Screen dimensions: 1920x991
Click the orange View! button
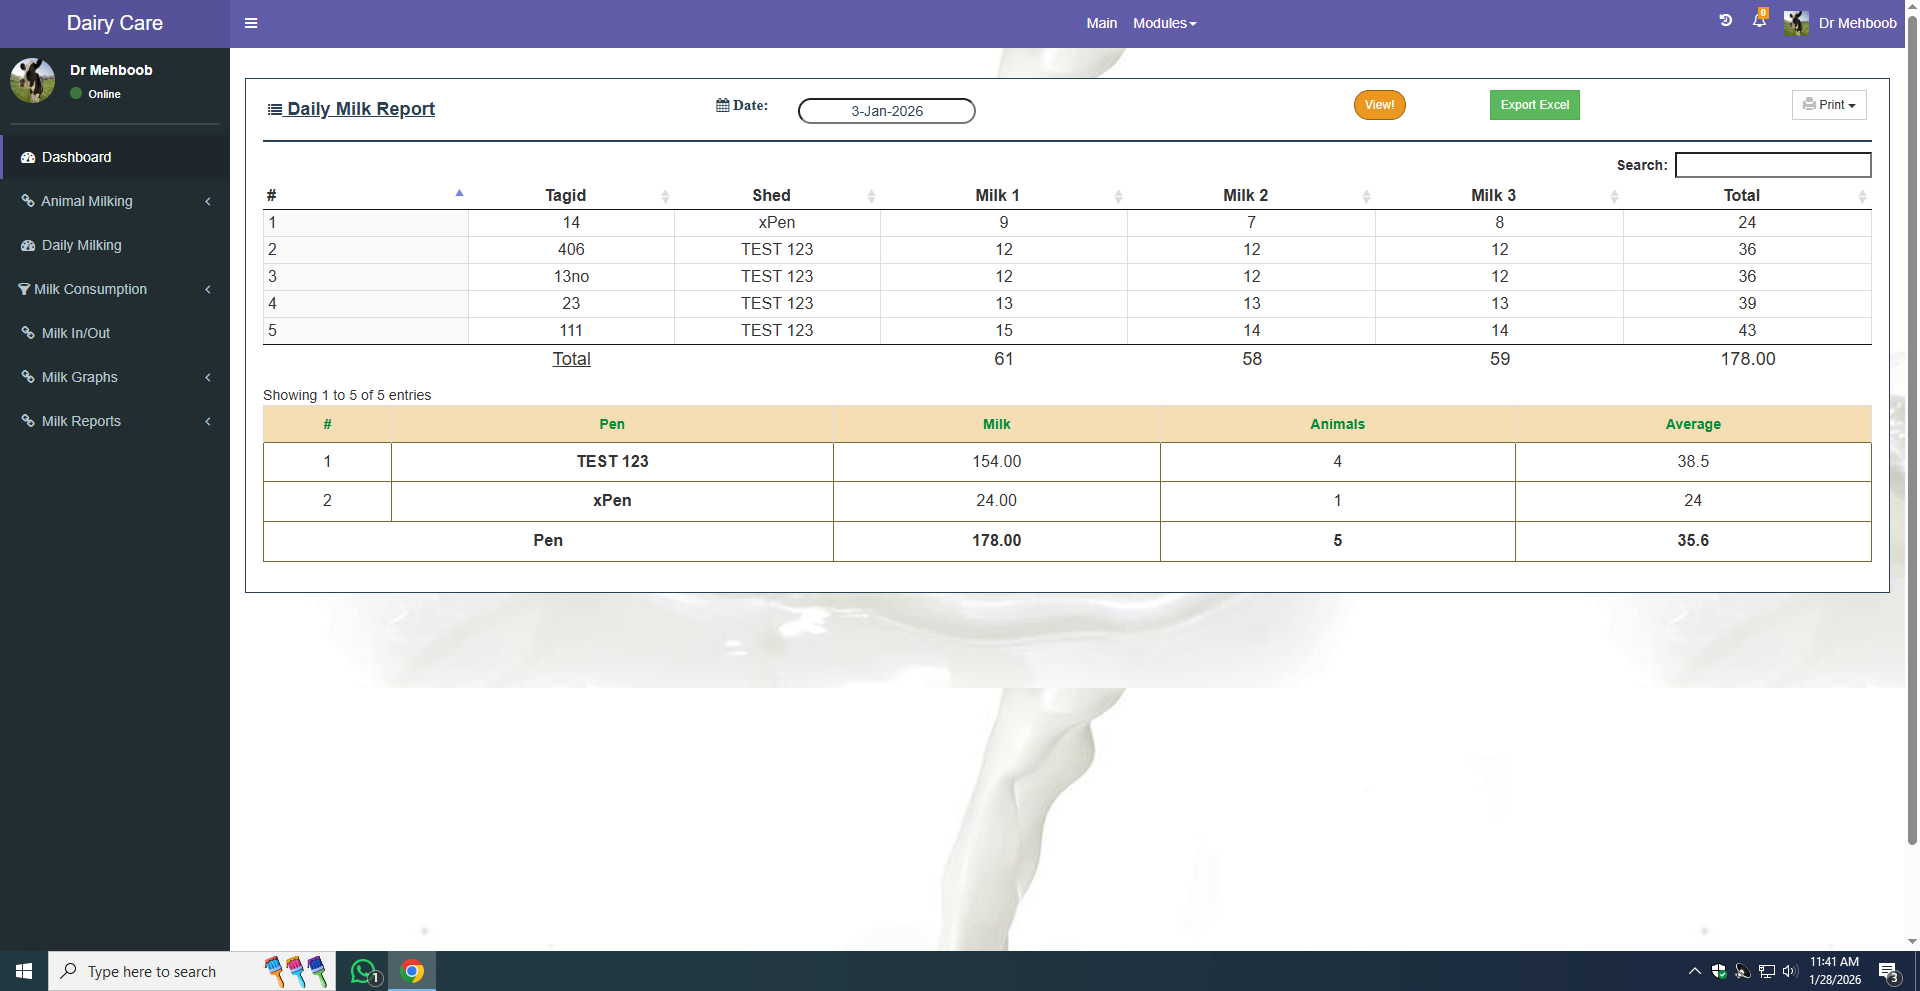click(1379, 105)
